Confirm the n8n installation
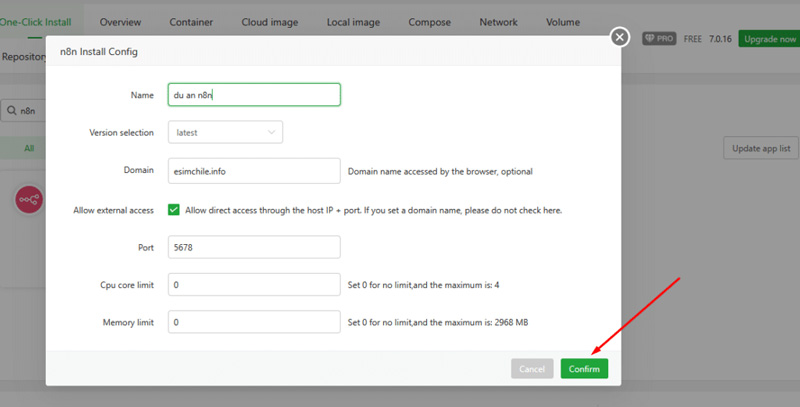 point(584,369)
